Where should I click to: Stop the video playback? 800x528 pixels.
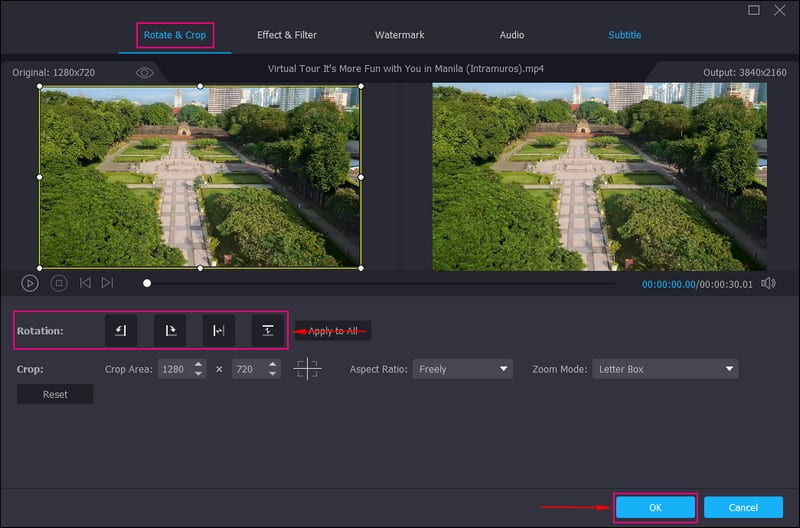(x=59, y=283)
